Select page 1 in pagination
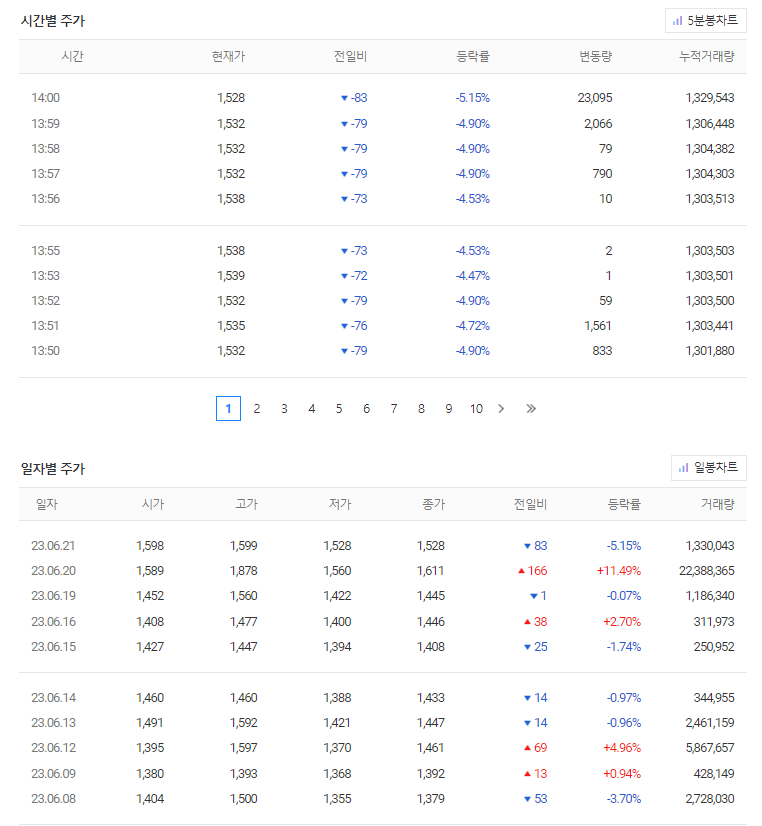762x826 pixels. [228, 408]
